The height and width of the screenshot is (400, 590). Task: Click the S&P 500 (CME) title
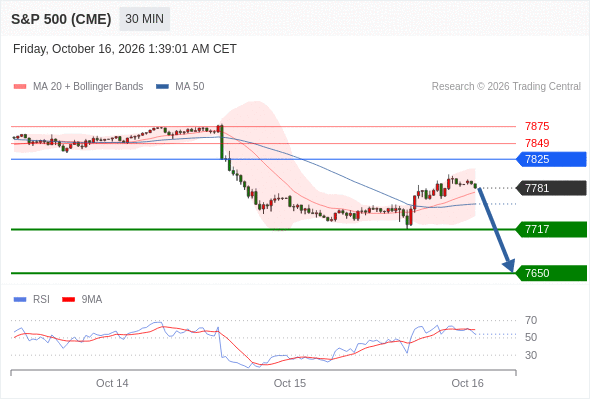click(x=61, y=19)
